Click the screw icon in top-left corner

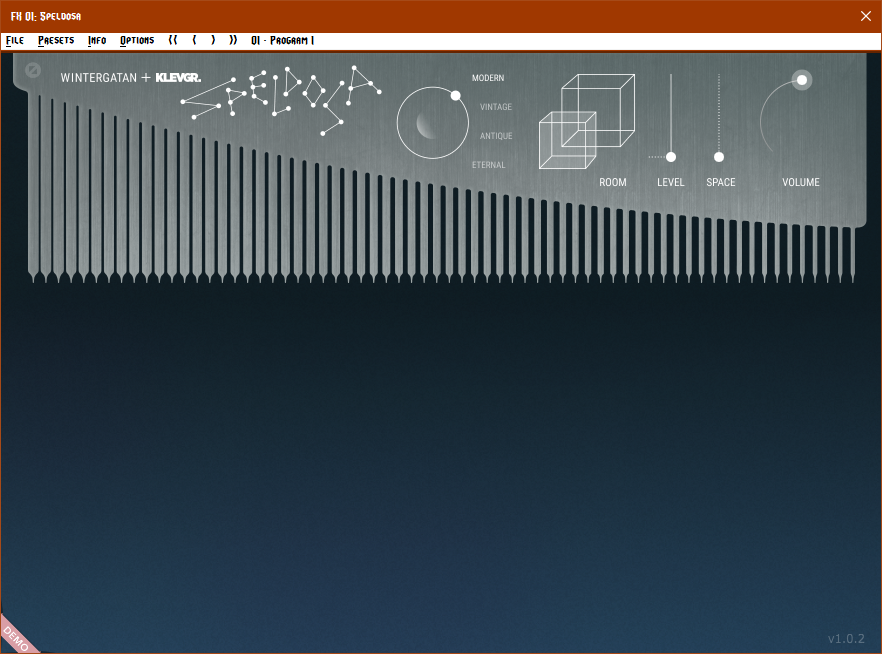tap(33, 71)
